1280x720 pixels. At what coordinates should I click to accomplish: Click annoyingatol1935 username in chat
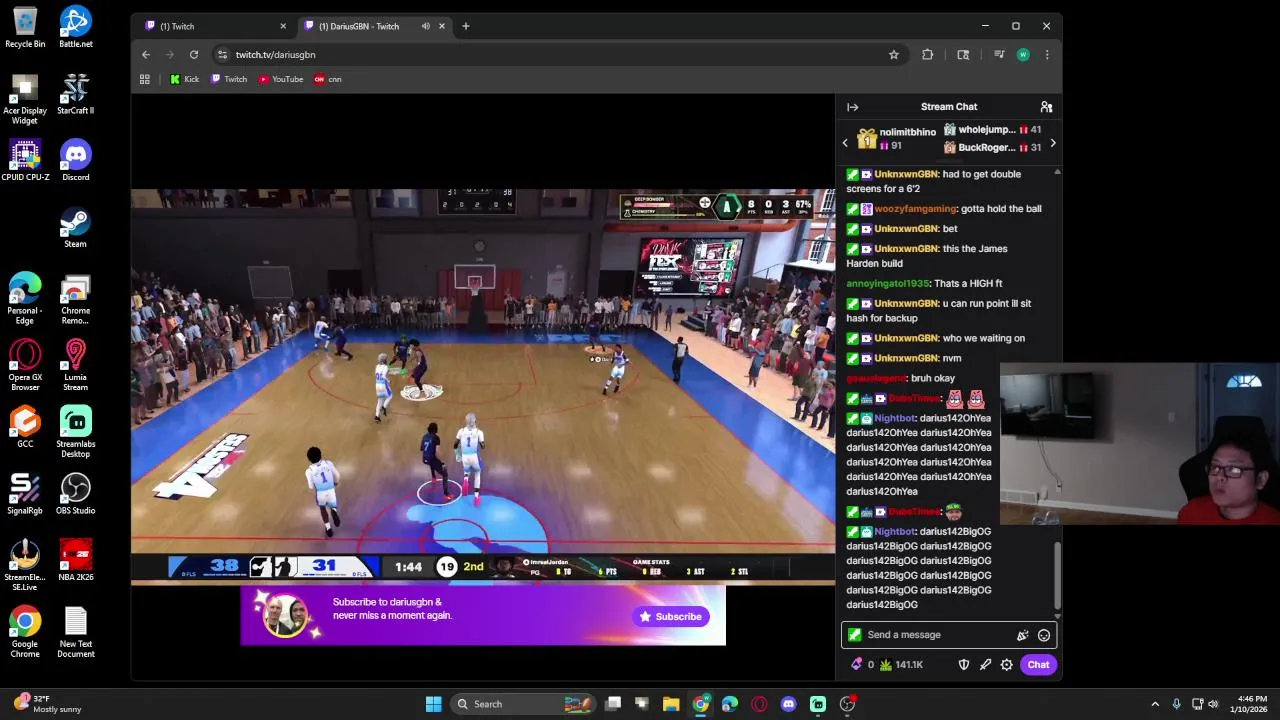click(888, 284)
